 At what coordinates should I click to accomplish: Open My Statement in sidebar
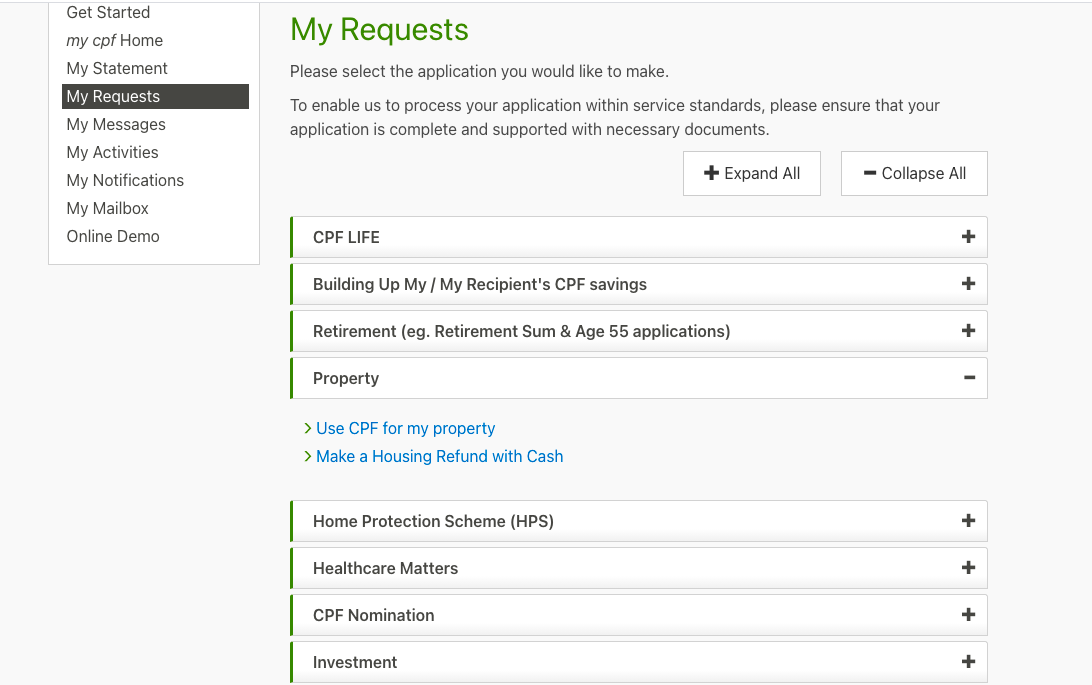click(117, 68)
